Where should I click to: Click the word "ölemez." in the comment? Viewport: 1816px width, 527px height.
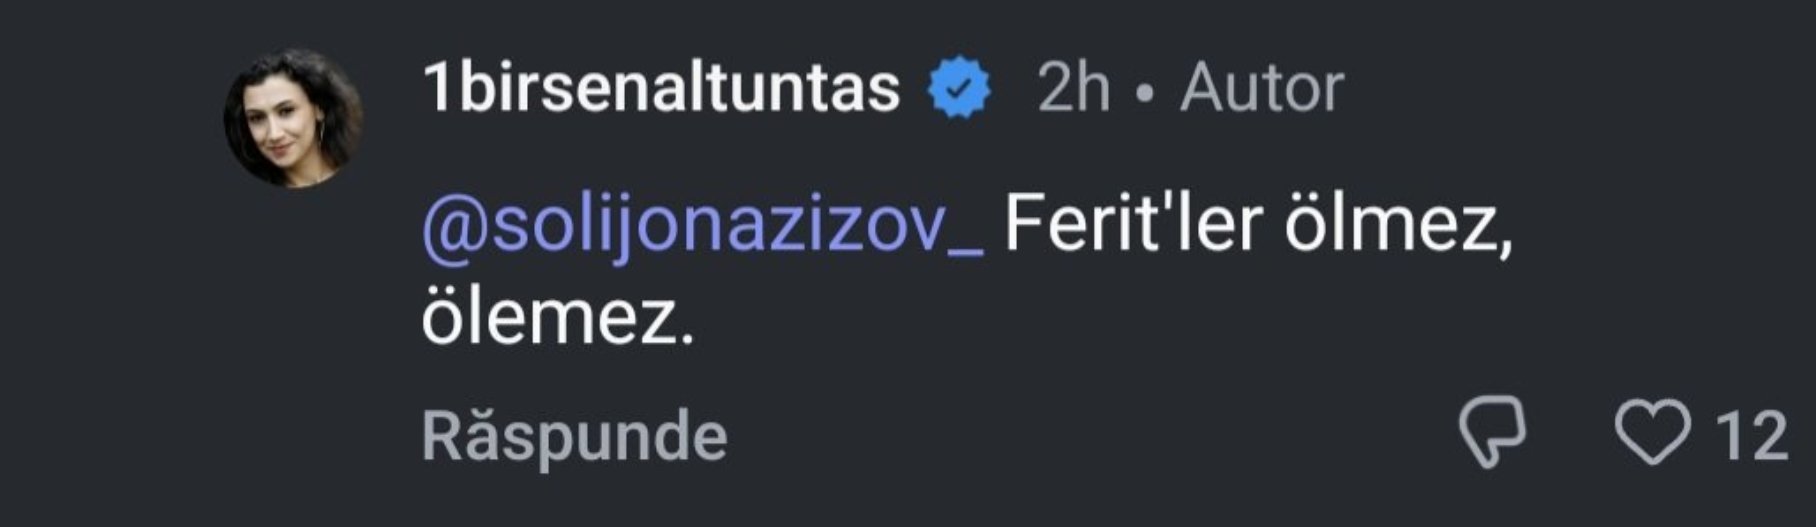557,319
